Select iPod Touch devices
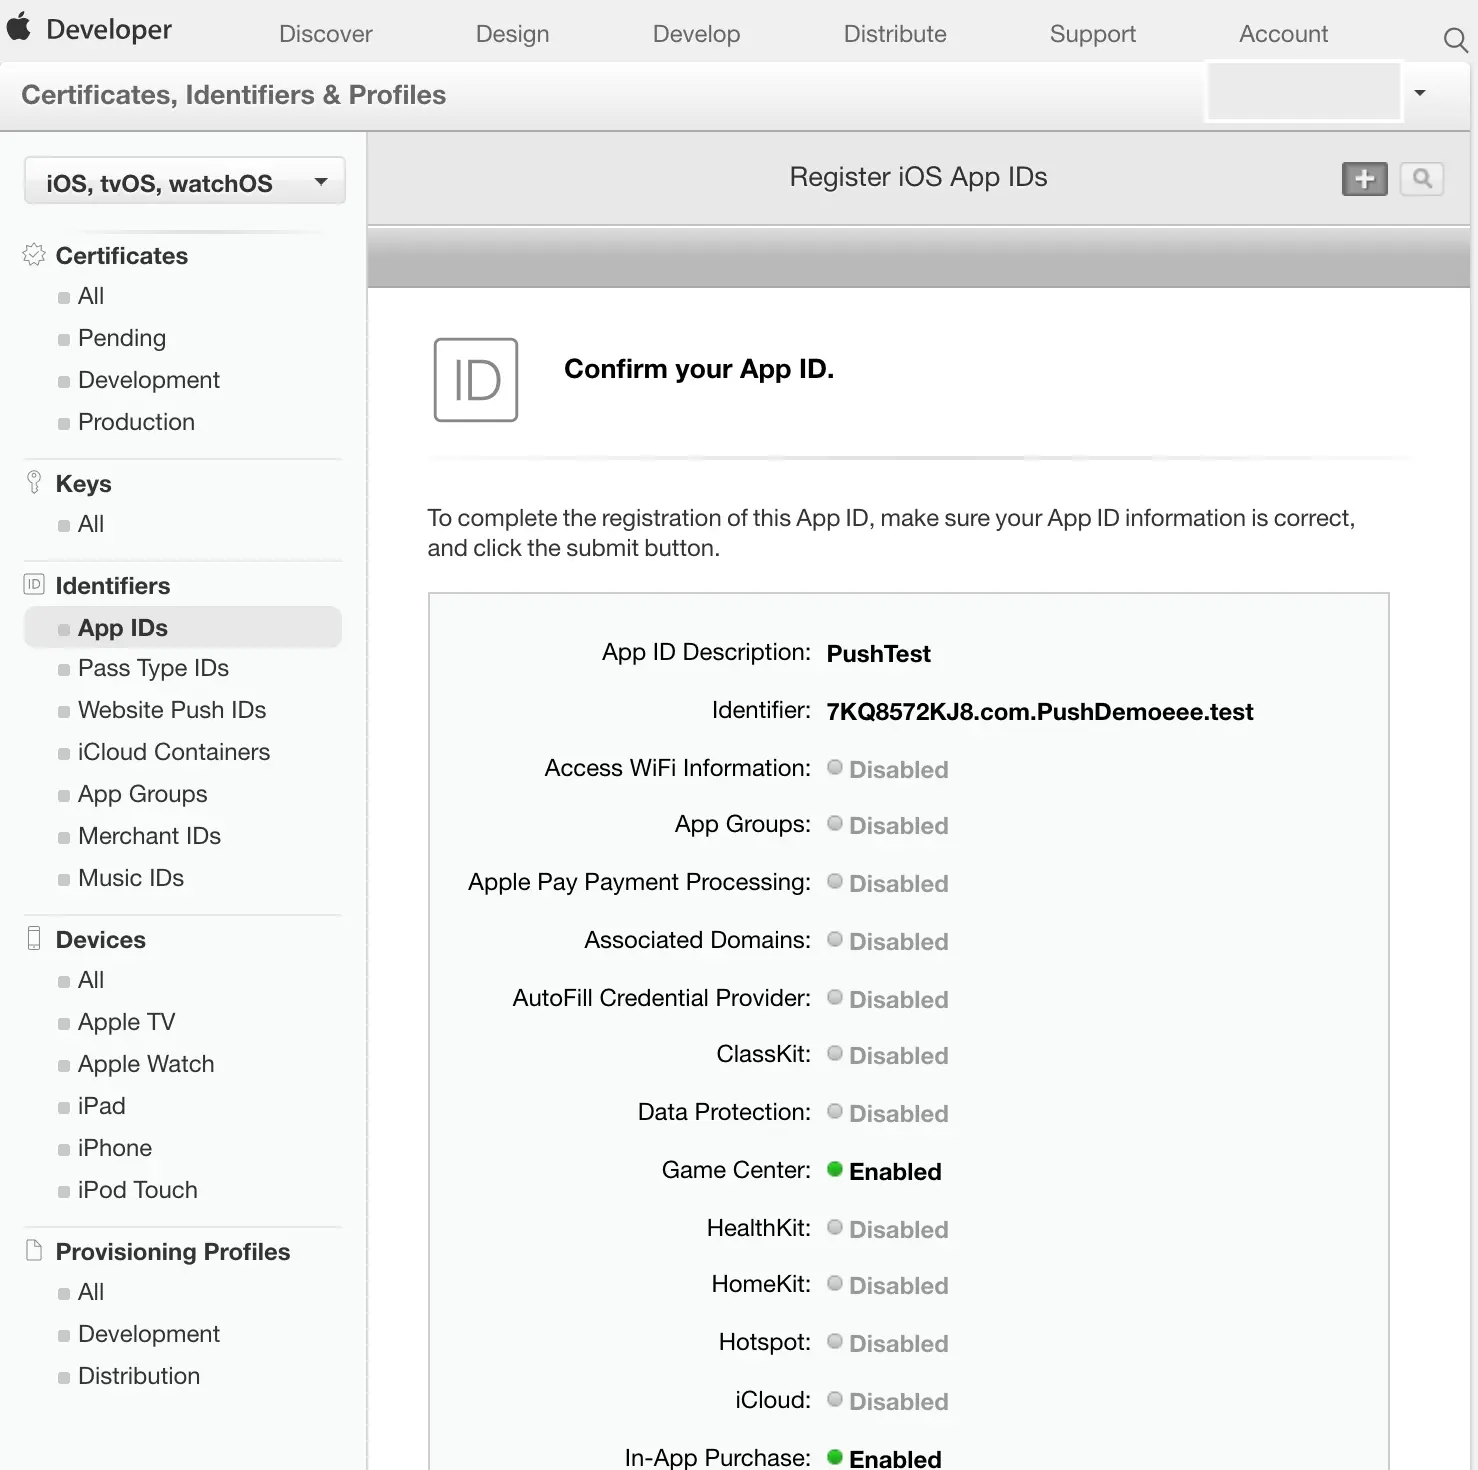Image resolution: width=1478 pixels, height=1470 pixels. click(138, 1190)
